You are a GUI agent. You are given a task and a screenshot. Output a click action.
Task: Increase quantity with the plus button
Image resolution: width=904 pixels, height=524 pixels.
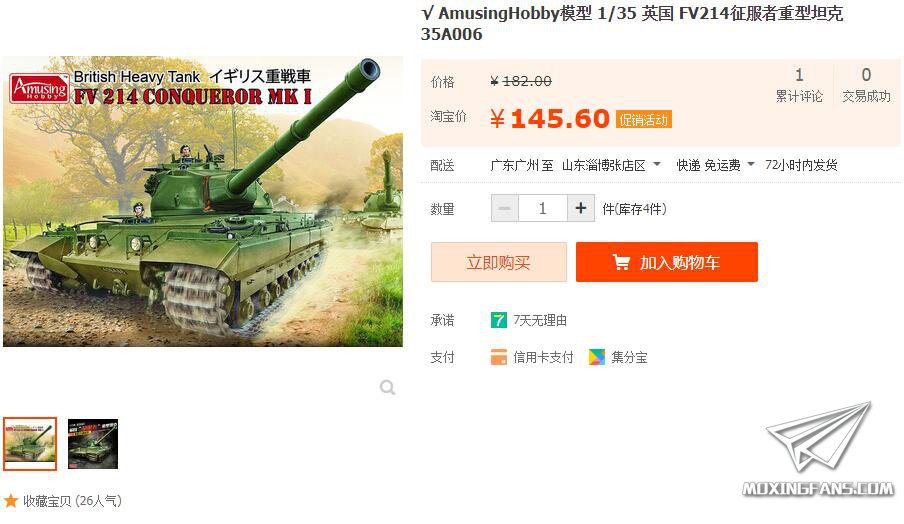(581, 208)
